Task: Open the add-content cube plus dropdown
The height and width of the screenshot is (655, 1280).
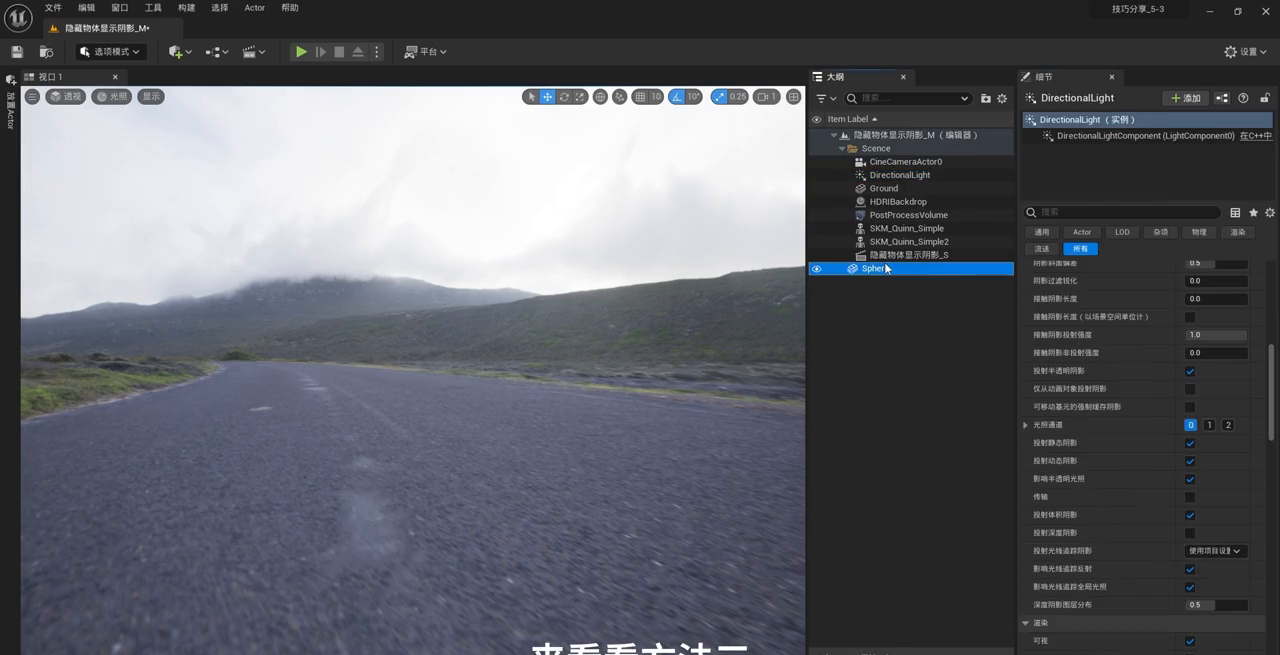Action: 180,52
